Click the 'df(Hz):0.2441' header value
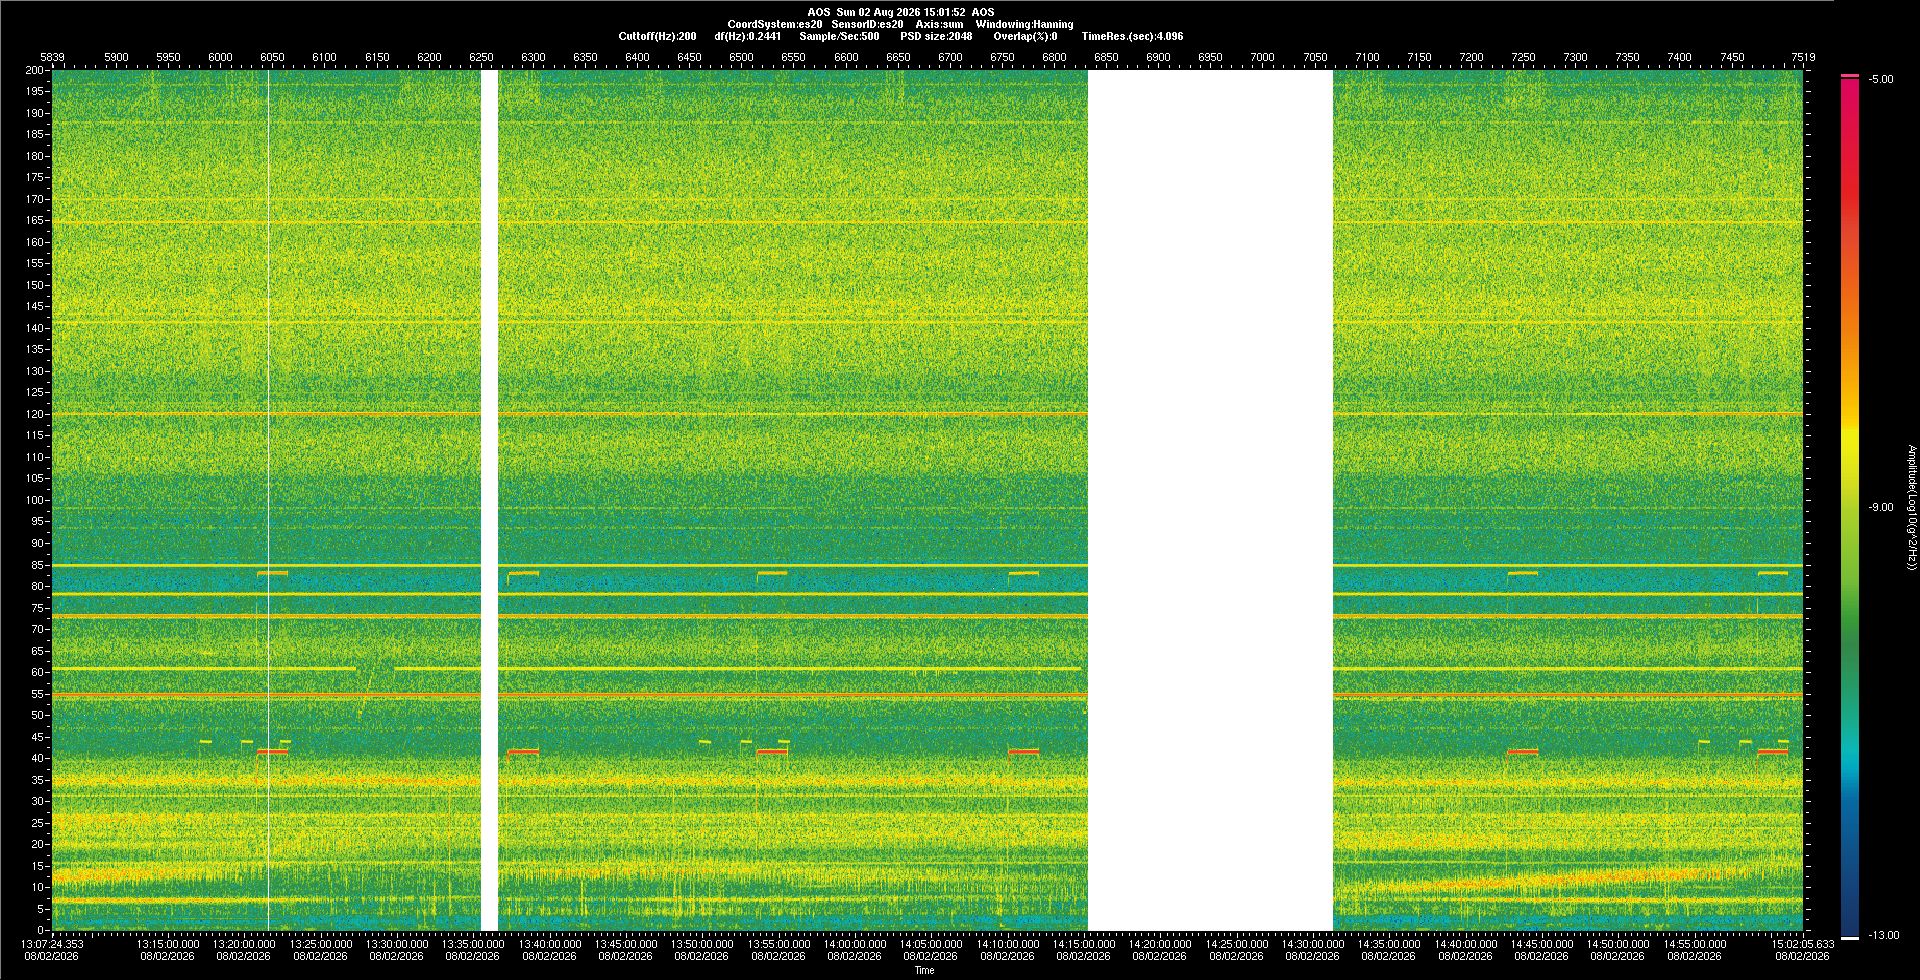 pyautogui.click(x=748, y=36)
